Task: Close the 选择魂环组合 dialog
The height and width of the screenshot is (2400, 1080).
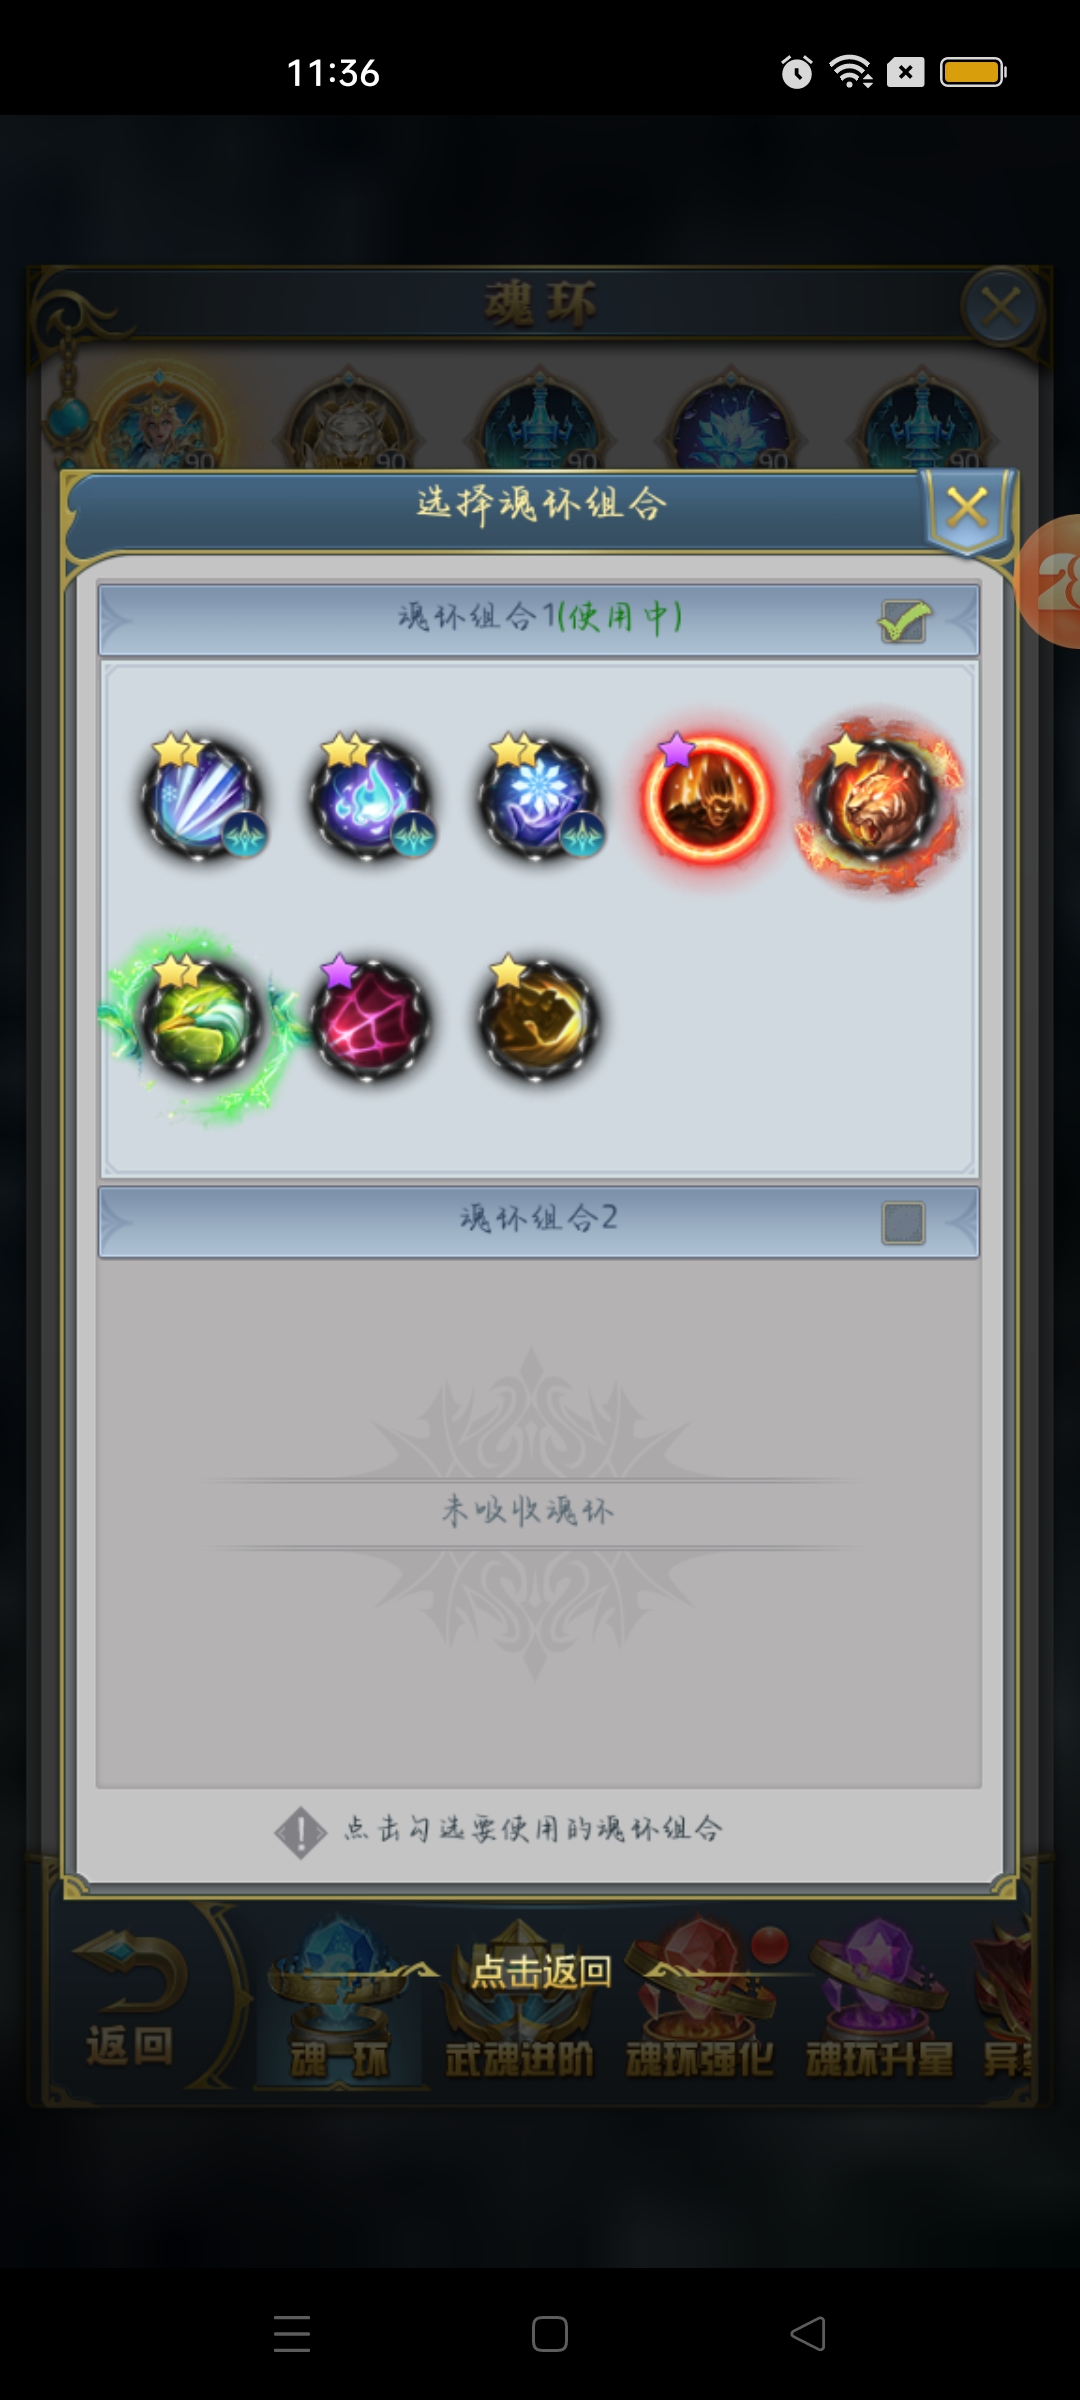Action: (x=968, y=507)
